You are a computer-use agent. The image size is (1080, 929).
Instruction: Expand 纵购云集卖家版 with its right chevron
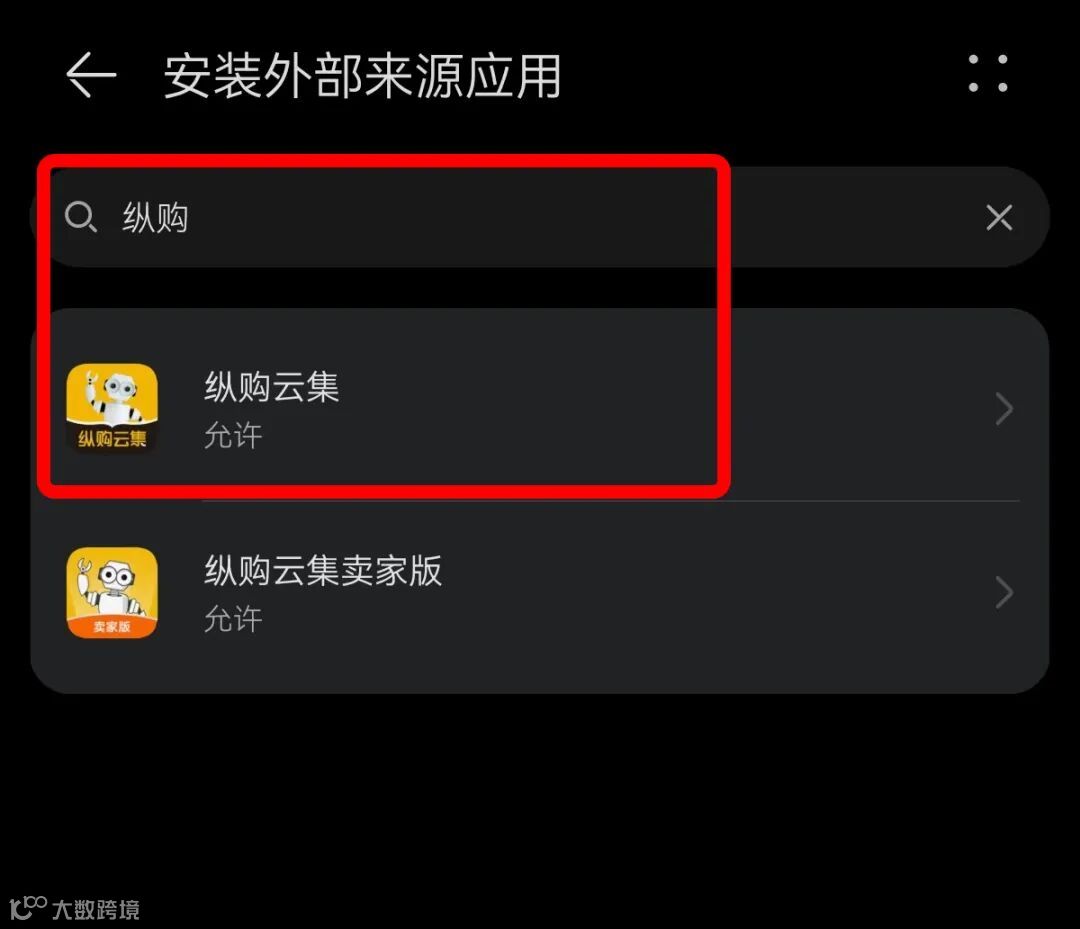tap(1004, 593)
